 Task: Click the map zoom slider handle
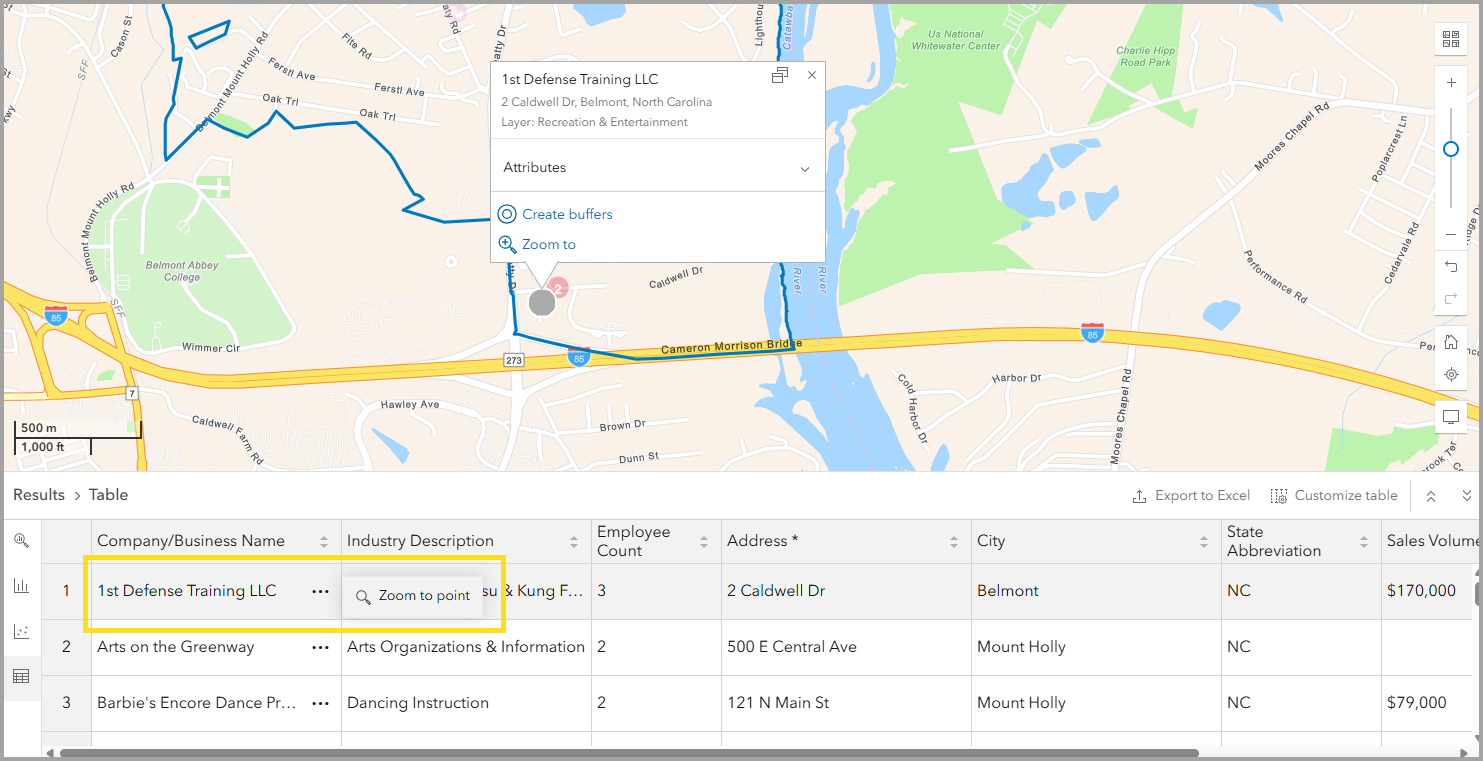tap(1451, 149)
